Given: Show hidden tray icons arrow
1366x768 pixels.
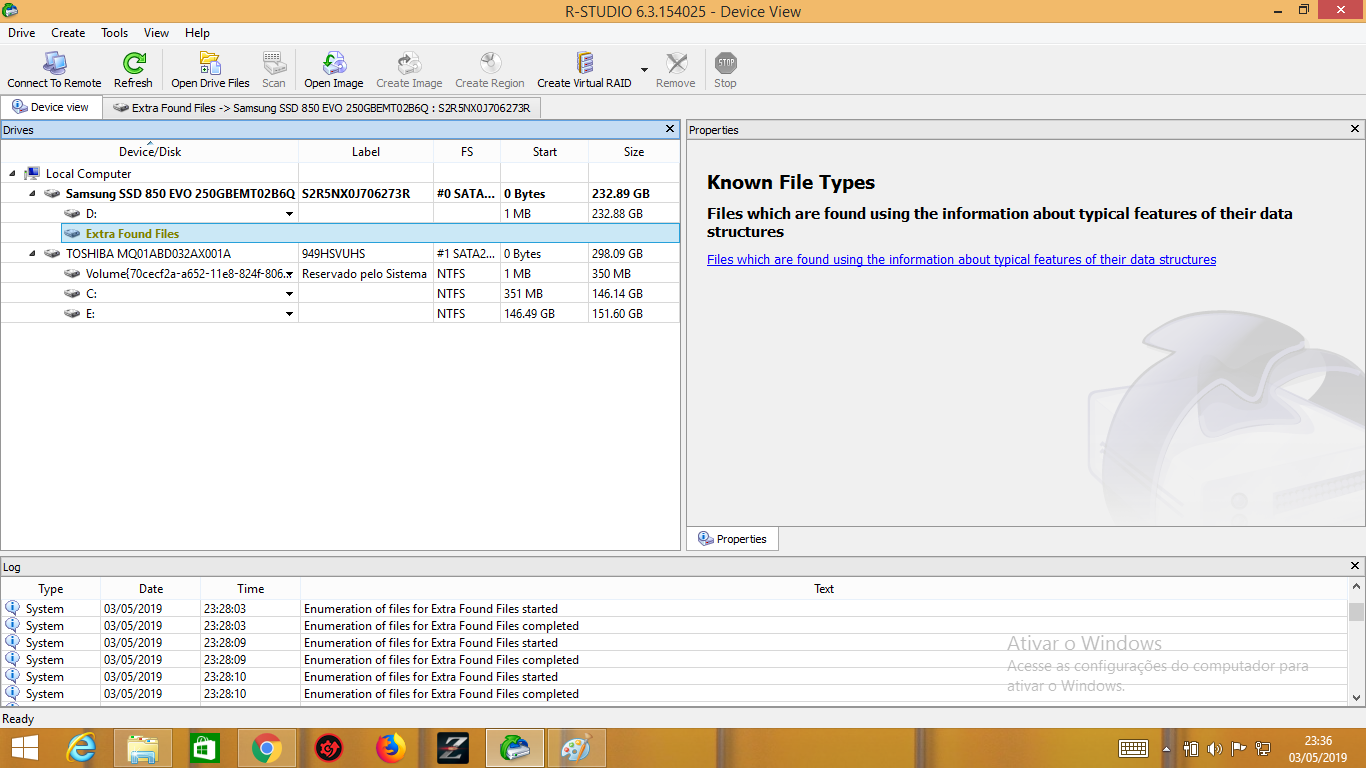Looking at the screenshot, I should click(1166, 748).
